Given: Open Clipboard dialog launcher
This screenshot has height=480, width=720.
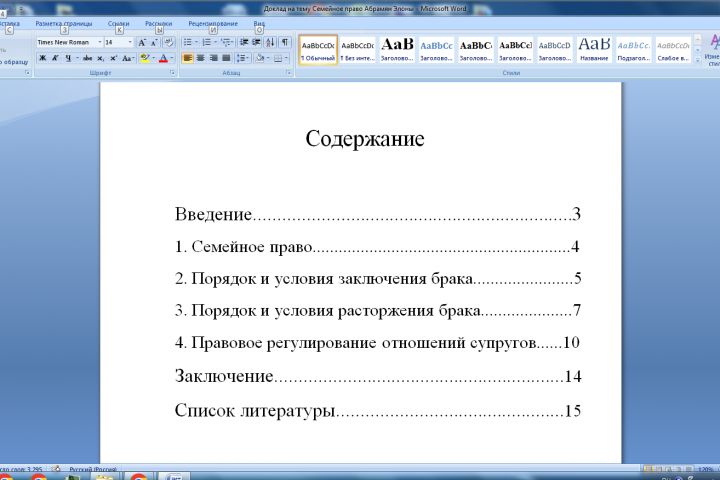Looking at the screenshot, I should 28,73.
